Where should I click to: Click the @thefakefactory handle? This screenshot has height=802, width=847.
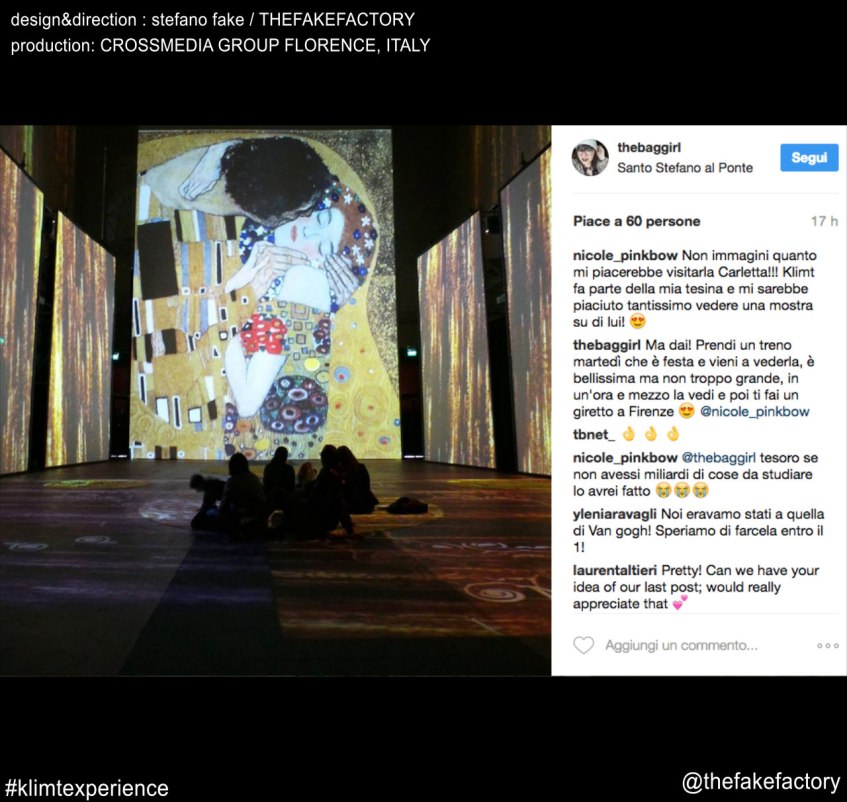tap(761, 782)
